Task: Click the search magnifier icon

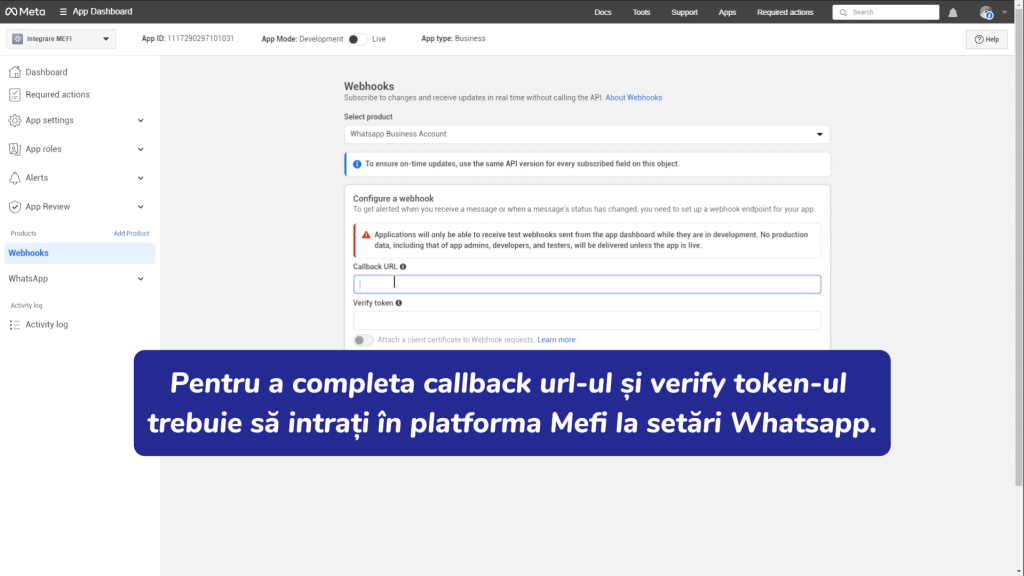Action: click(843, 12)
